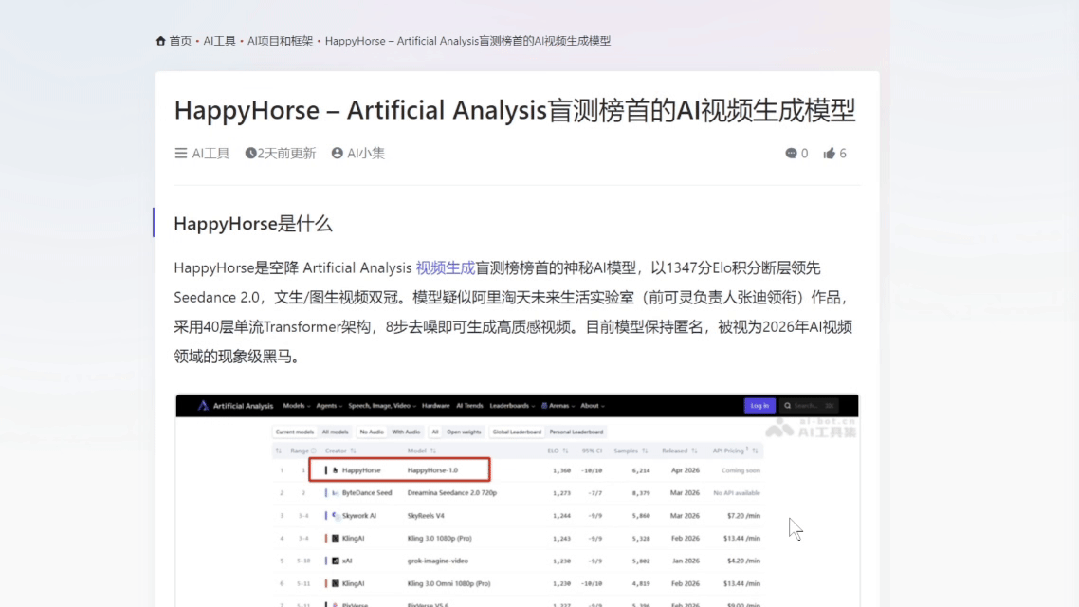1079x607 pixels.
Task: Sort by the API Pricing column header in the screenshot
Action: [x=735, y=451]
